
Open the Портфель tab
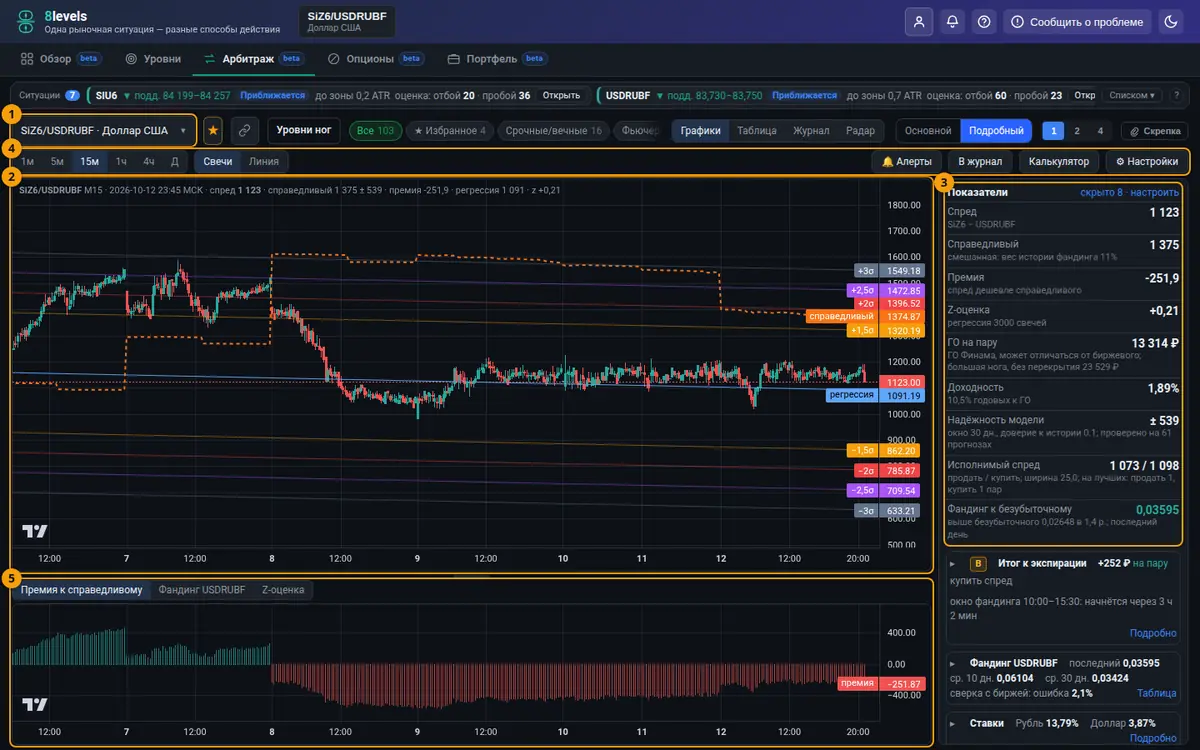pos(497,59)
